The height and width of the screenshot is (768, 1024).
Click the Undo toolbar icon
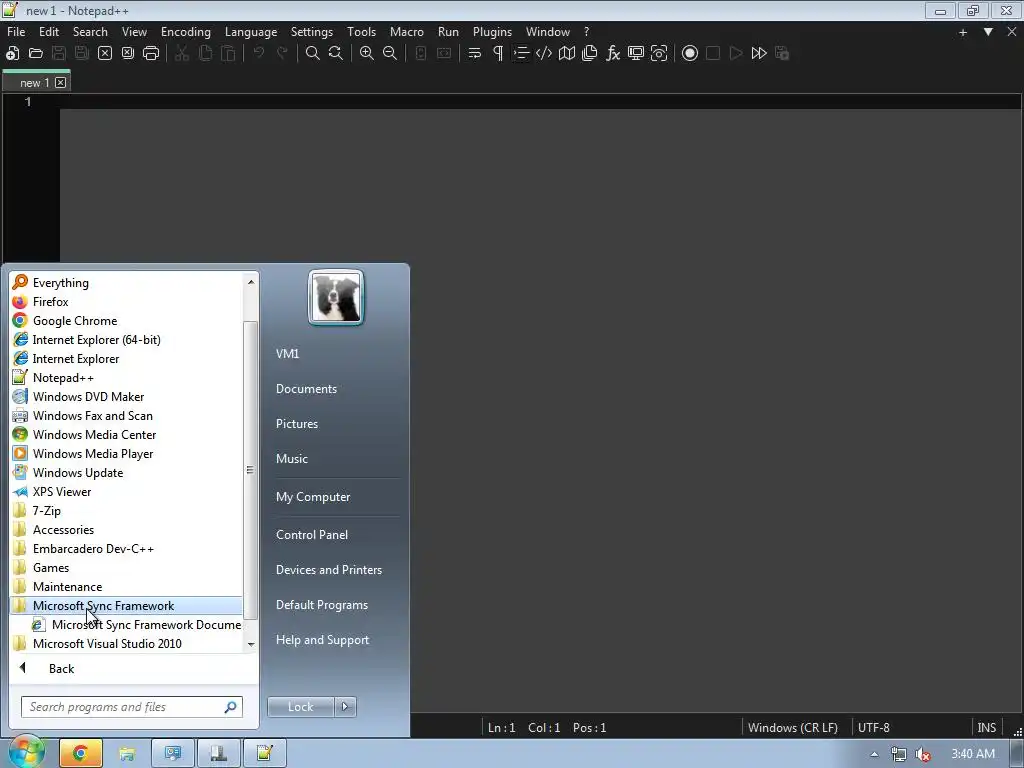point(259,54)
